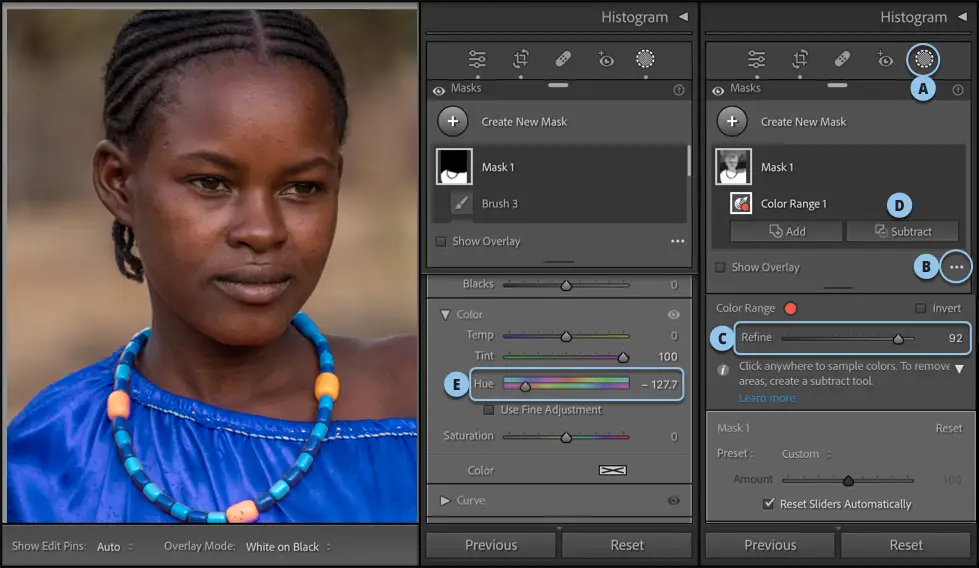The image size is (979, 568).
Task: Open the circled three-dots mask options menu
Action: pos(957,267)
